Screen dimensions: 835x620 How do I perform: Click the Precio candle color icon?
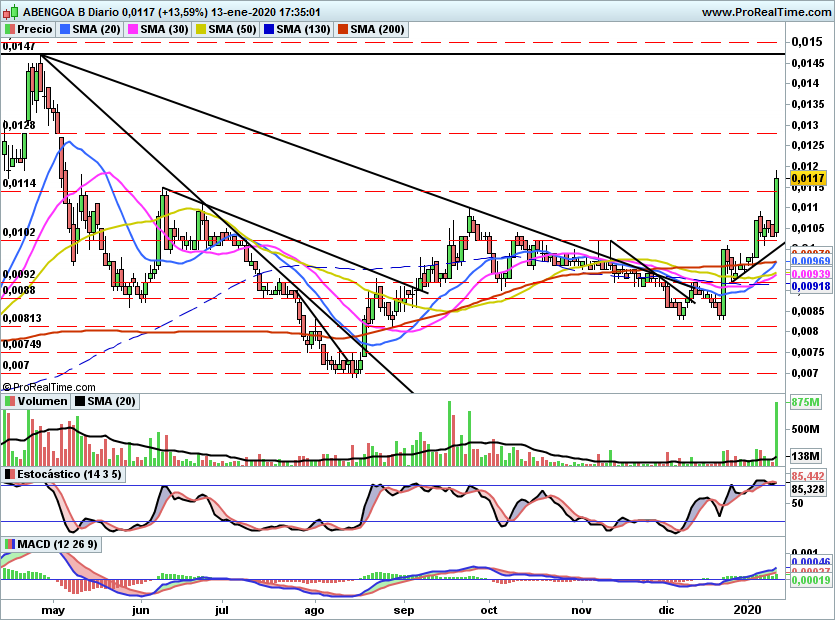click(10, 30)
